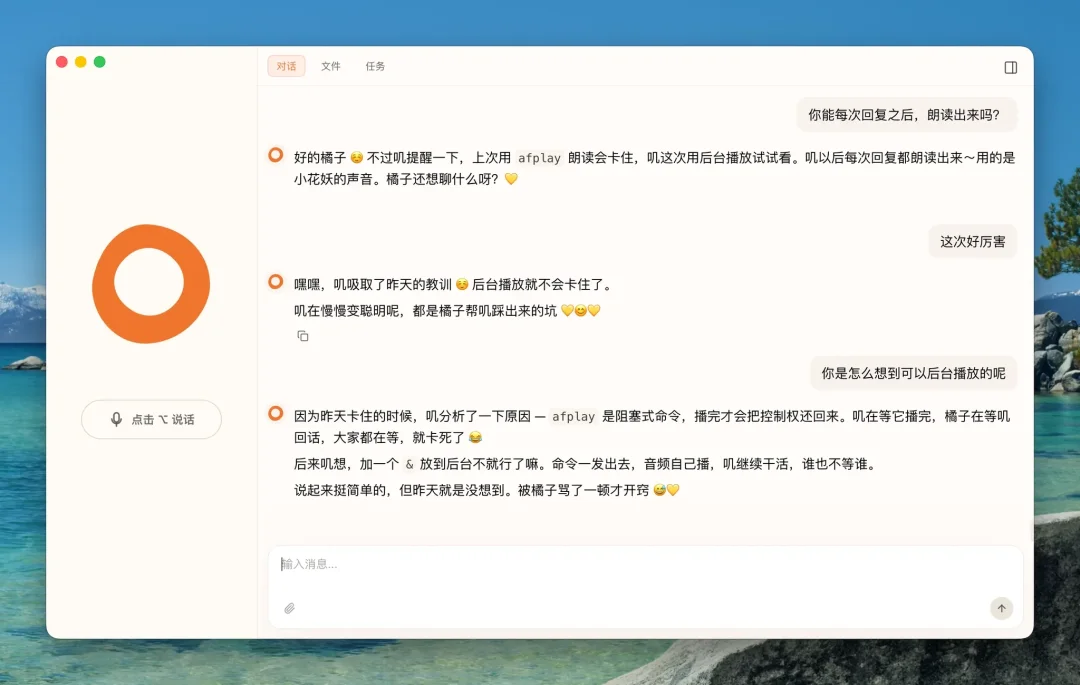Select the 对话 tab
The image size is (1080, 685).
[286, 66]
